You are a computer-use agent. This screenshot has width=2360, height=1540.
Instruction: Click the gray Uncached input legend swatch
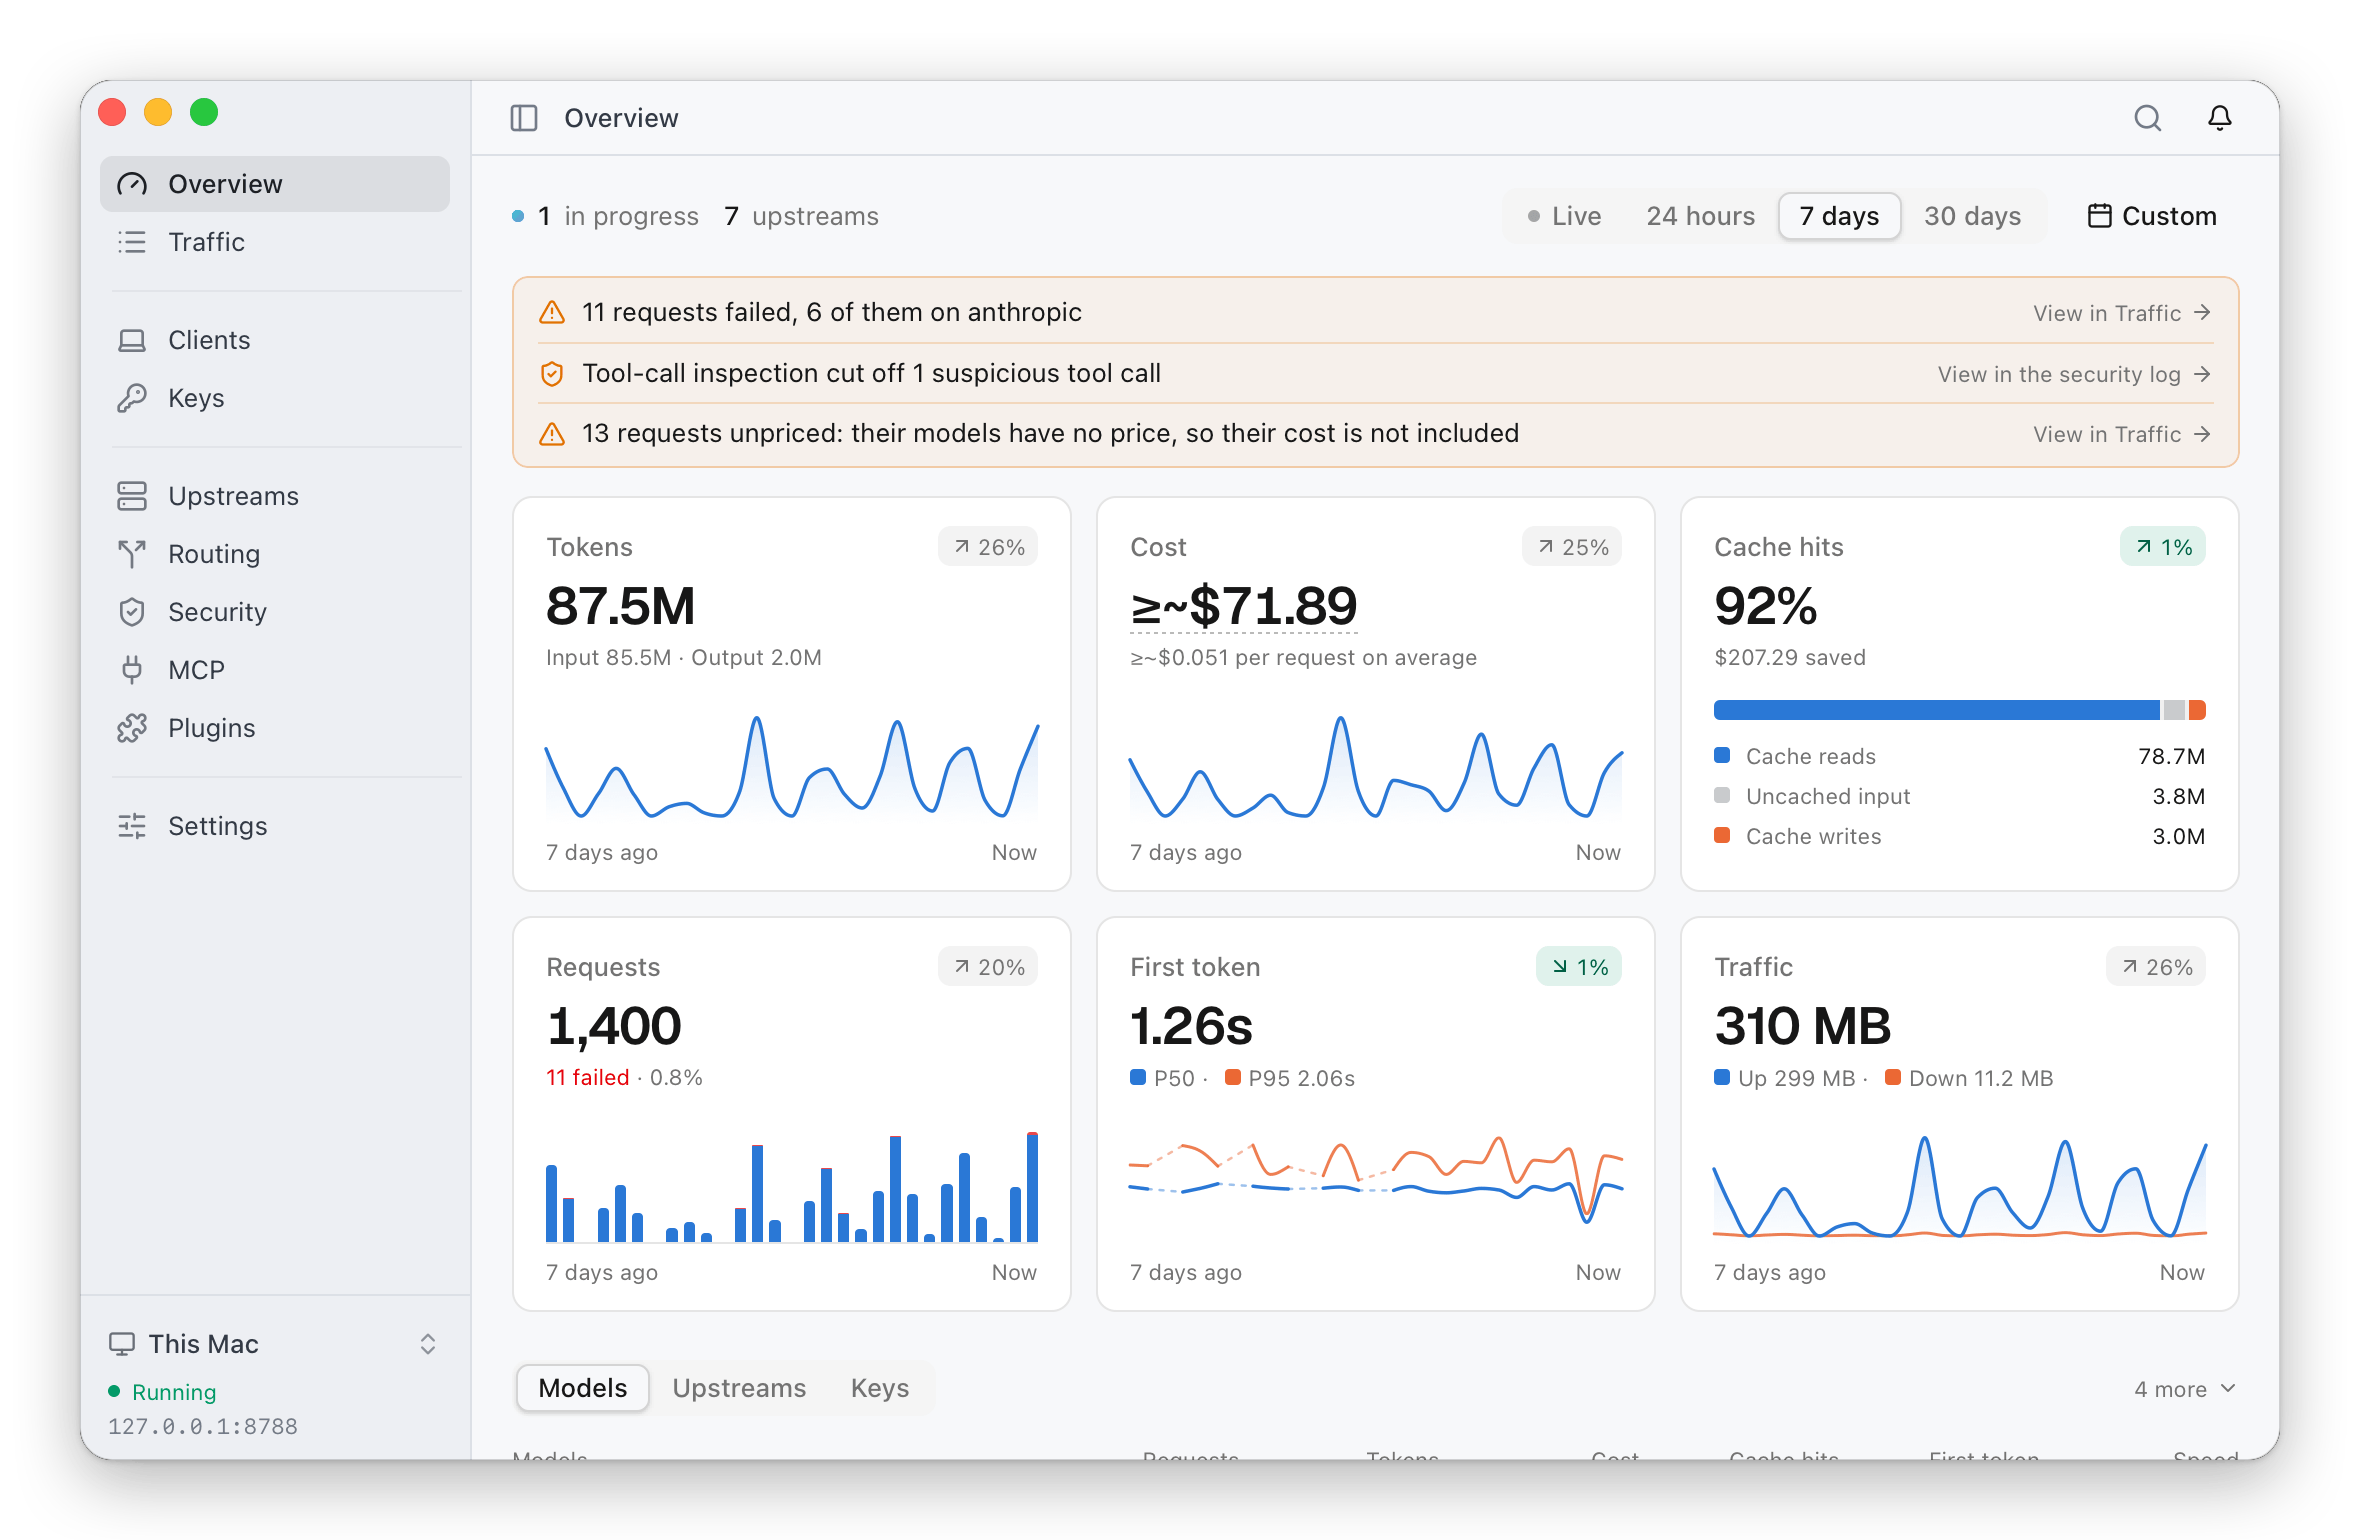[1722, 796]
